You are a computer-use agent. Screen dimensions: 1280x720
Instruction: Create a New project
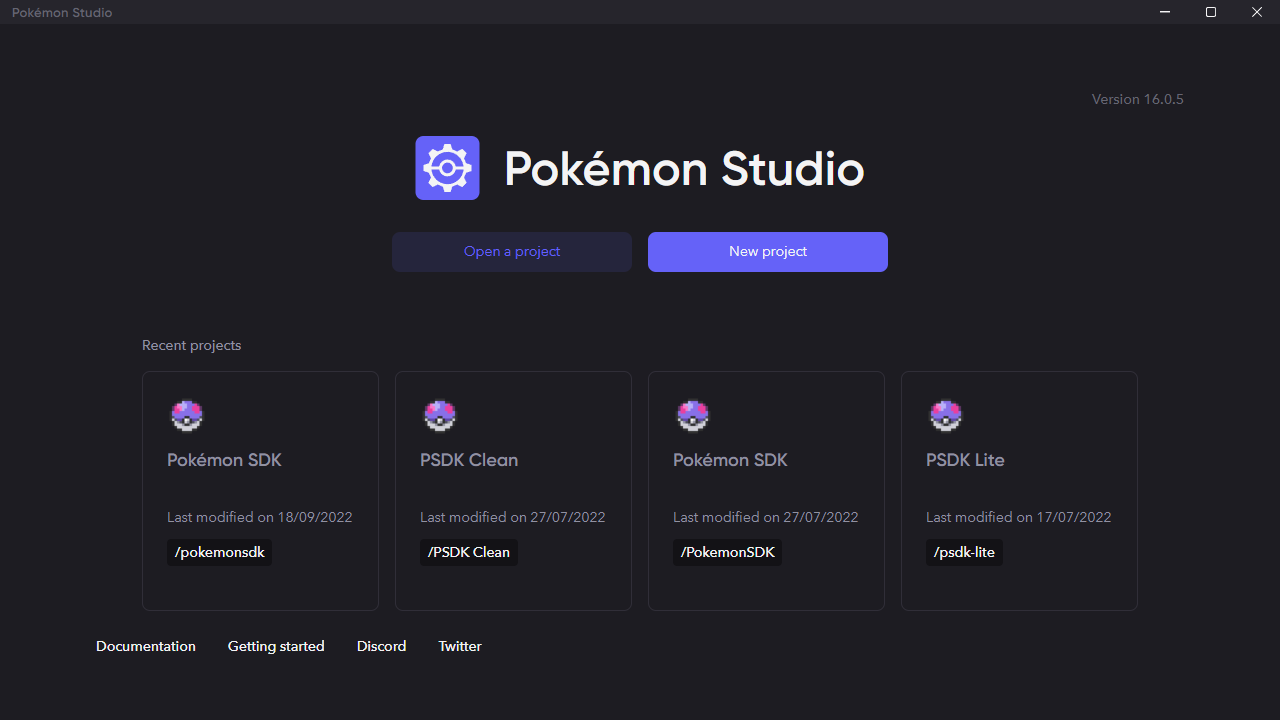[x=768, y=252]
